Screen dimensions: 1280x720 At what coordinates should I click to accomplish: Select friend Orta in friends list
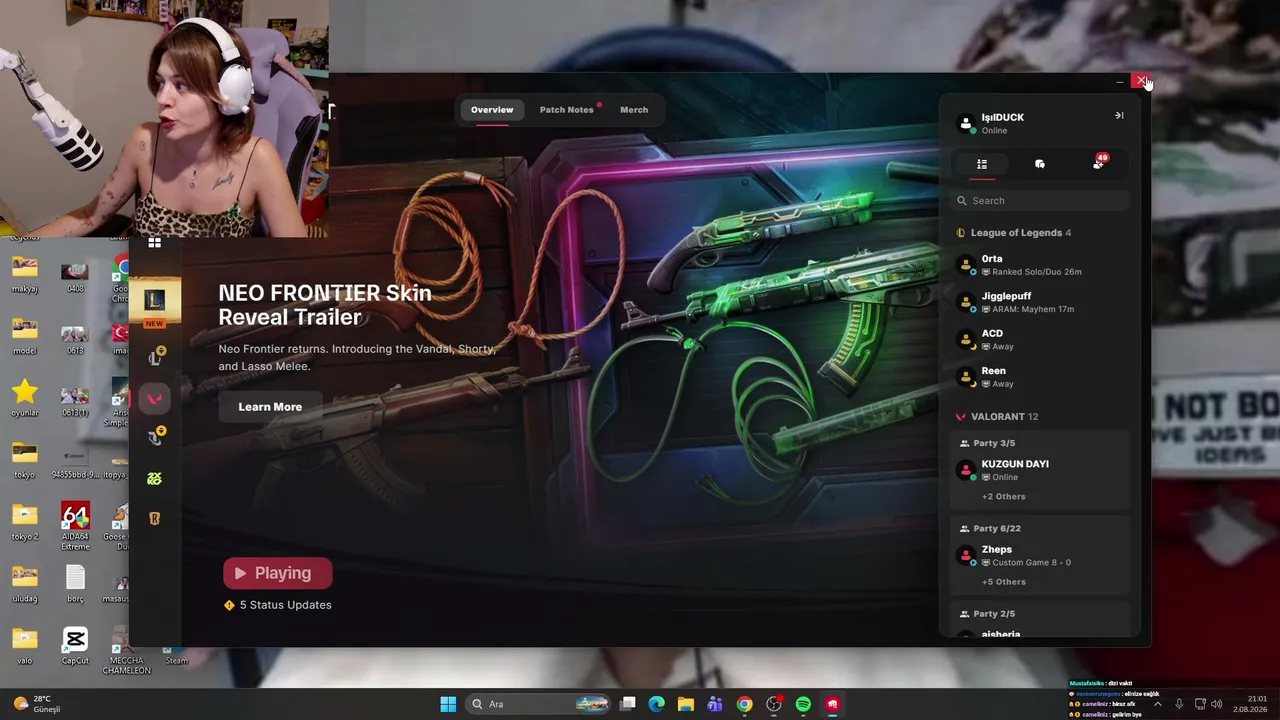point(1040,265)
